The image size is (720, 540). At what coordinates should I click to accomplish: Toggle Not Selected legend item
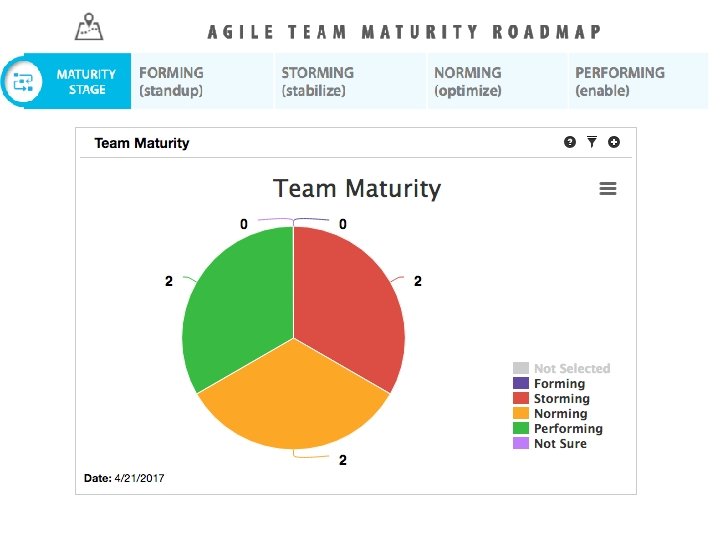571,368
